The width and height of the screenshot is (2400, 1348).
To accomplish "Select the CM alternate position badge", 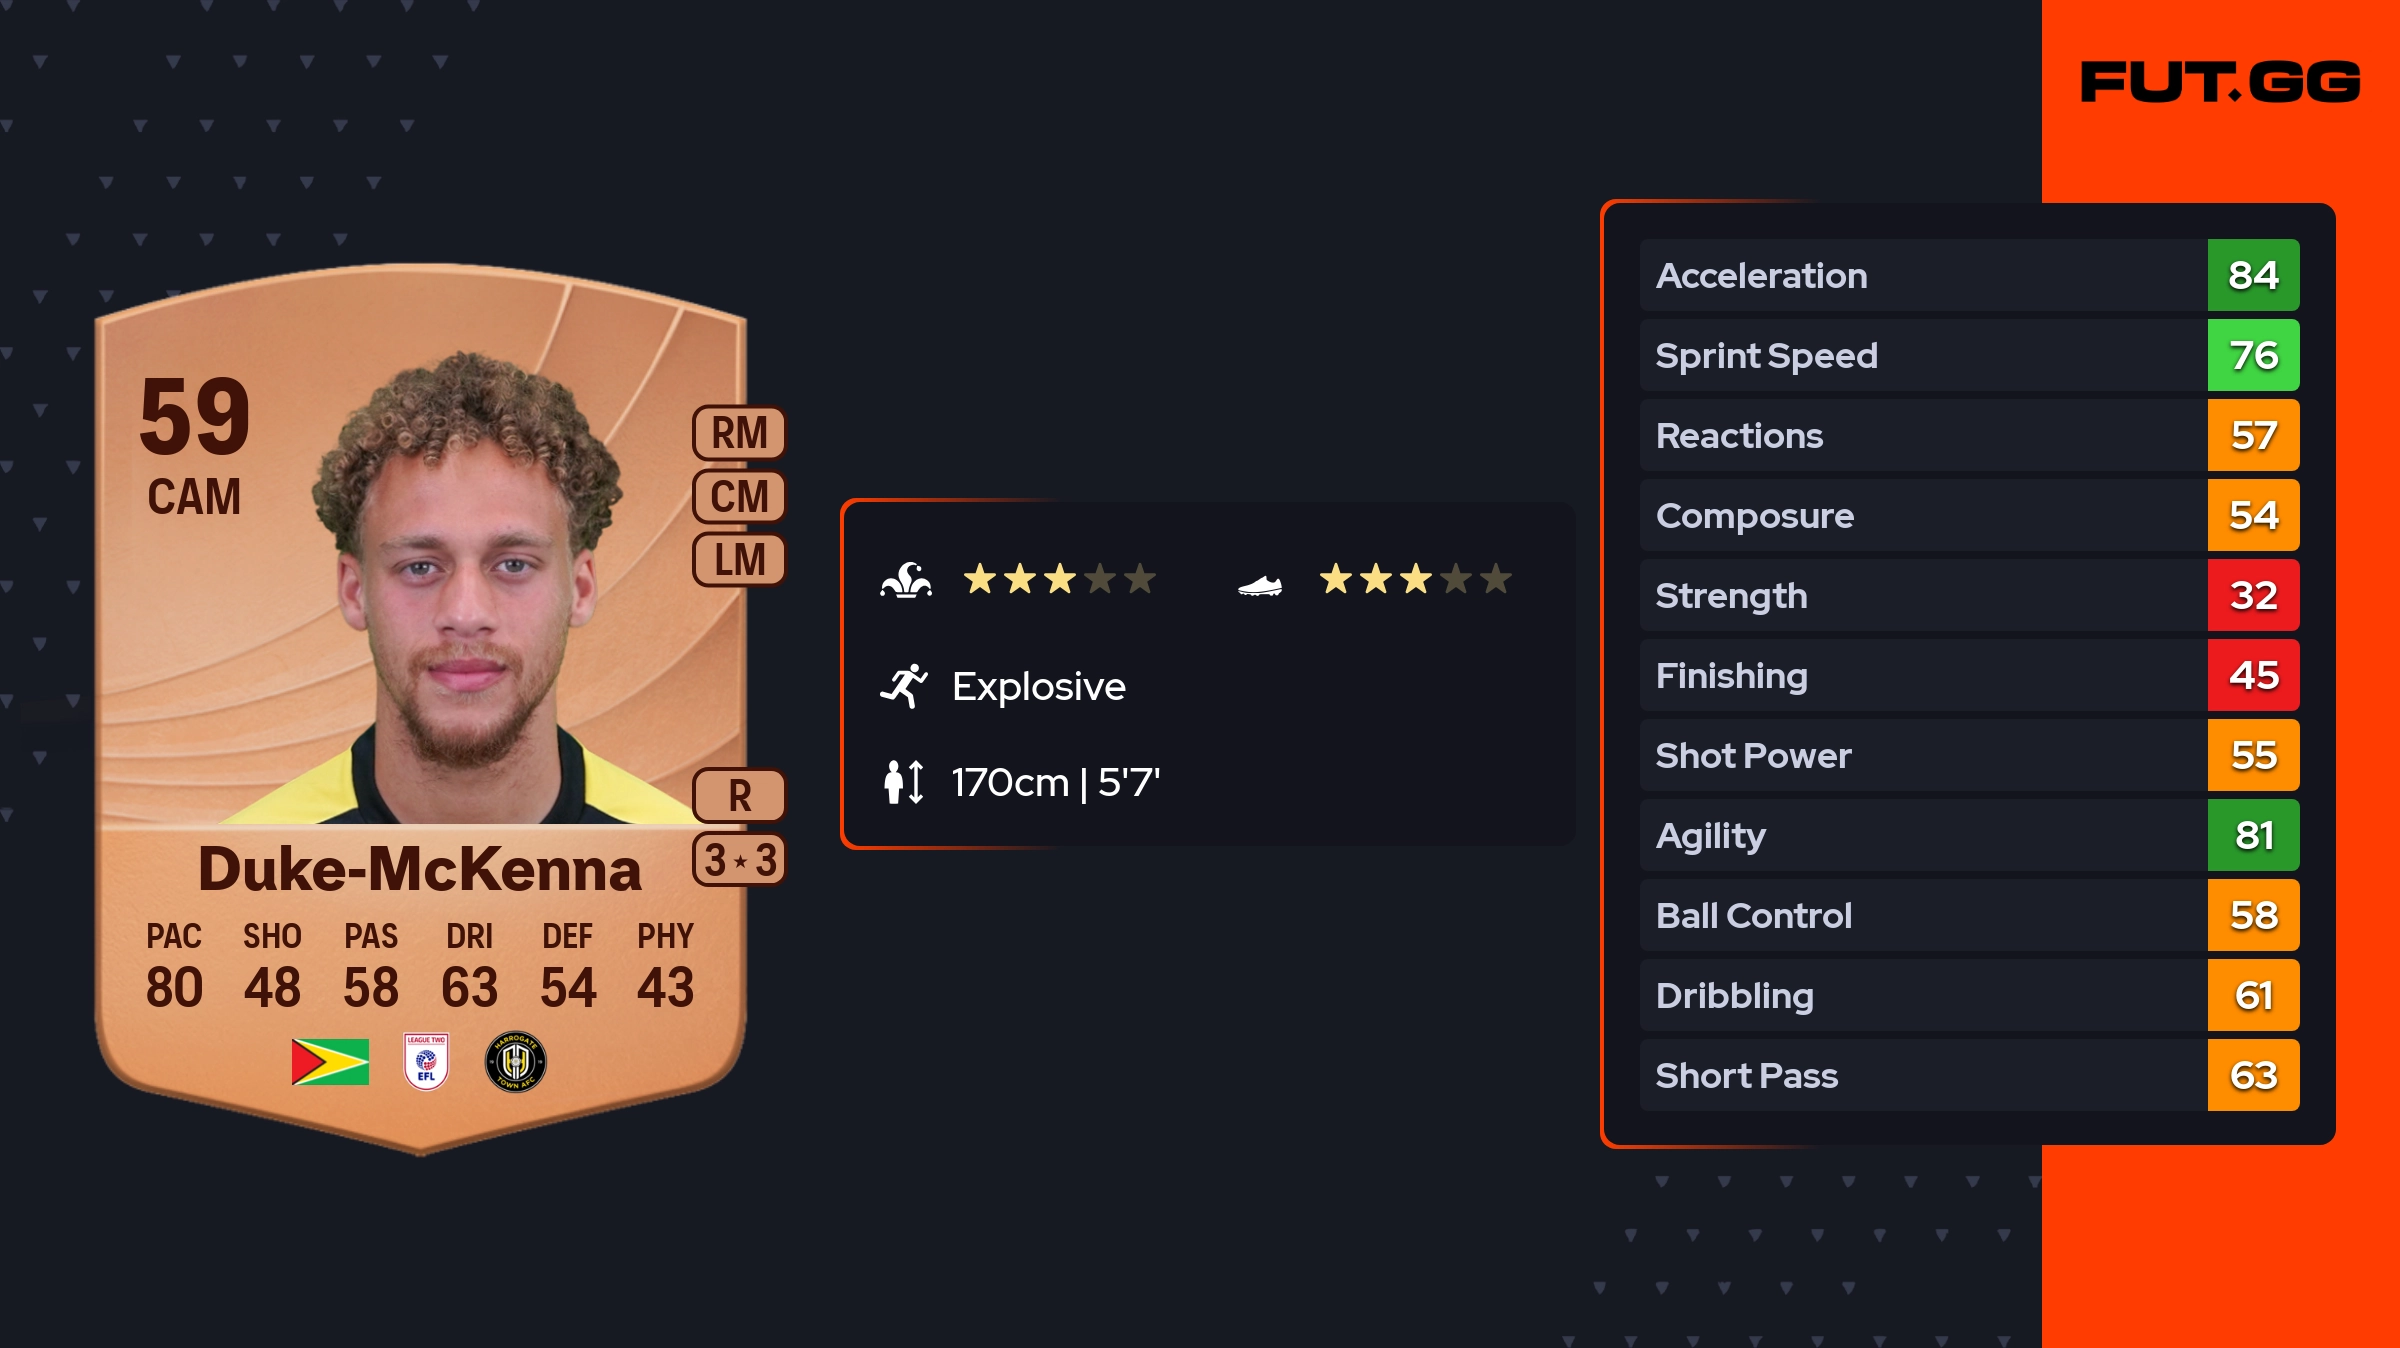I will 739,496.
